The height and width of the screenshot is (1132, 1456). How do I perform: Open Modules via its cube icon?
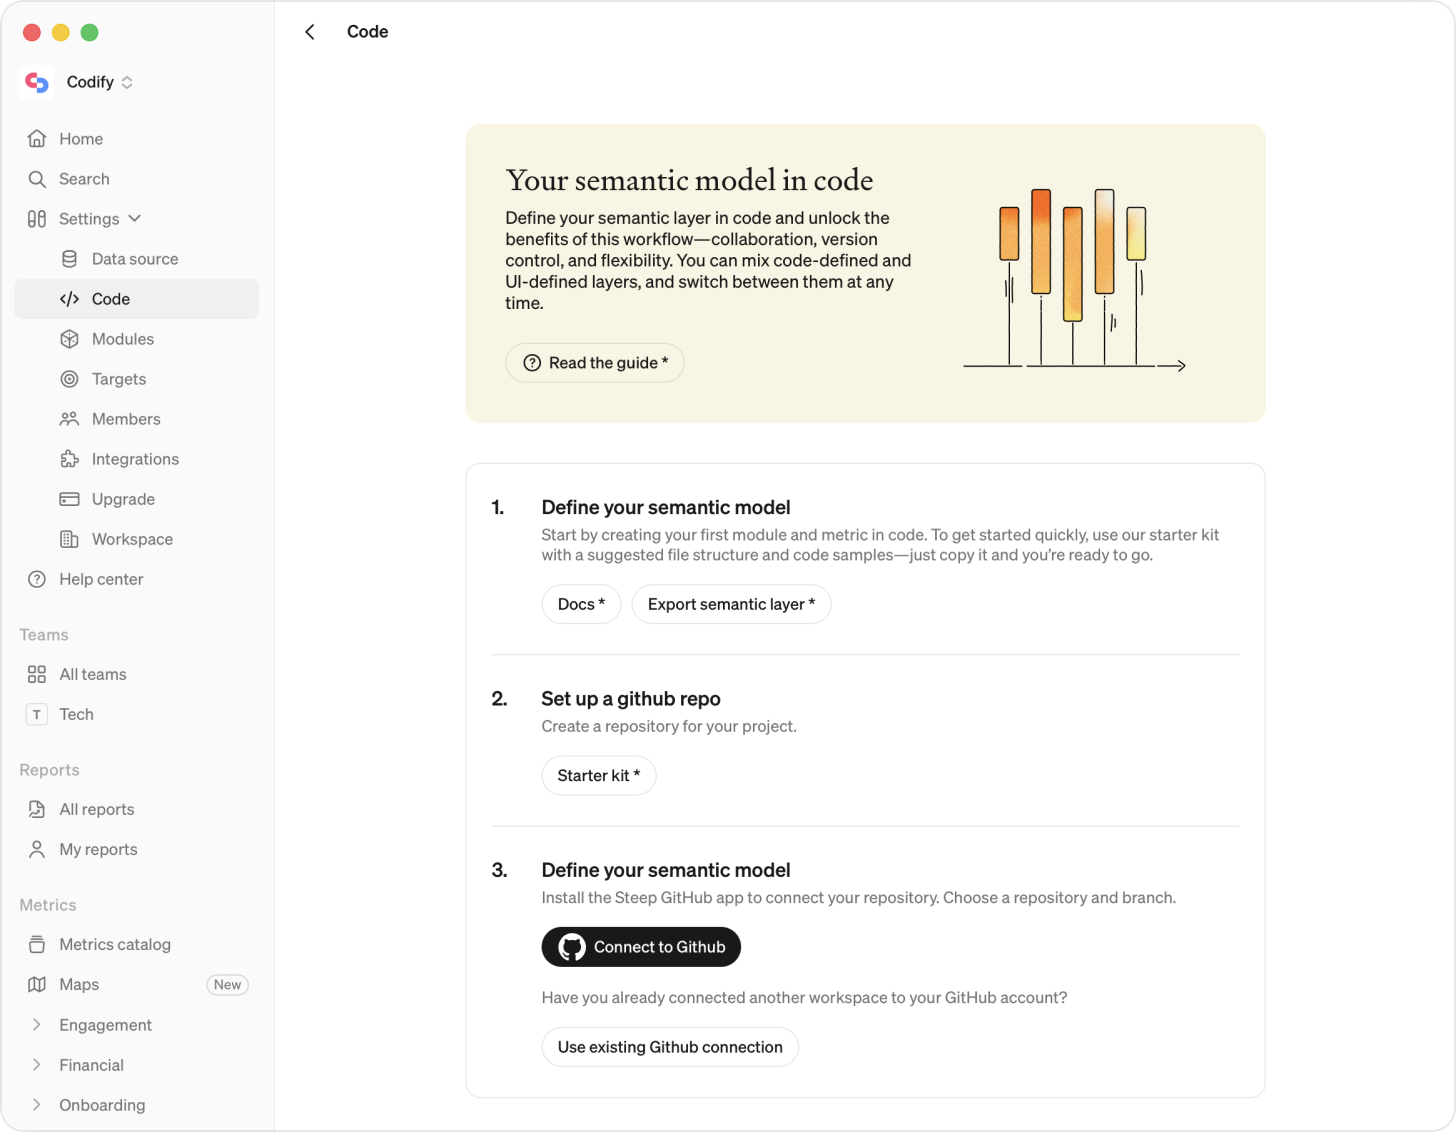pyautogui.click(x=68, y=338)
